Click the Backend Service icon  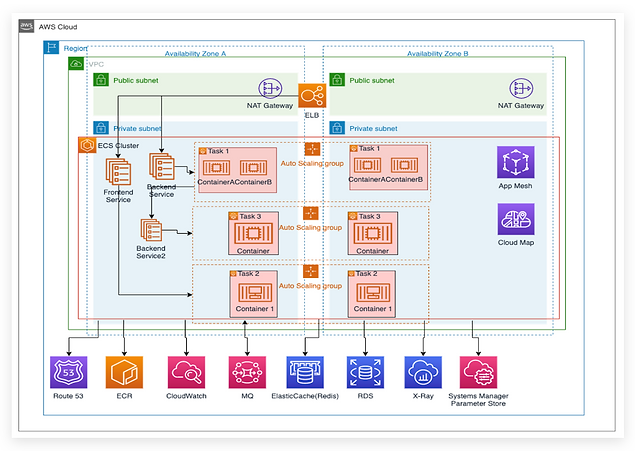pyautogui.click(x=162, y=166)
